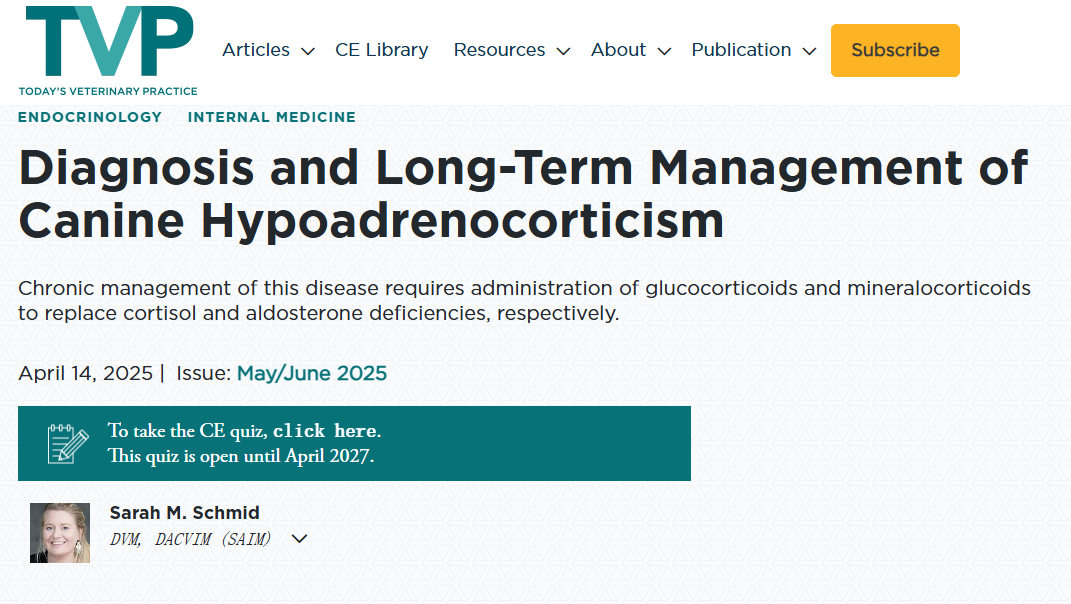
Task: Expand Sarah M. Schmid author details
Action: [x=299, y=539]
